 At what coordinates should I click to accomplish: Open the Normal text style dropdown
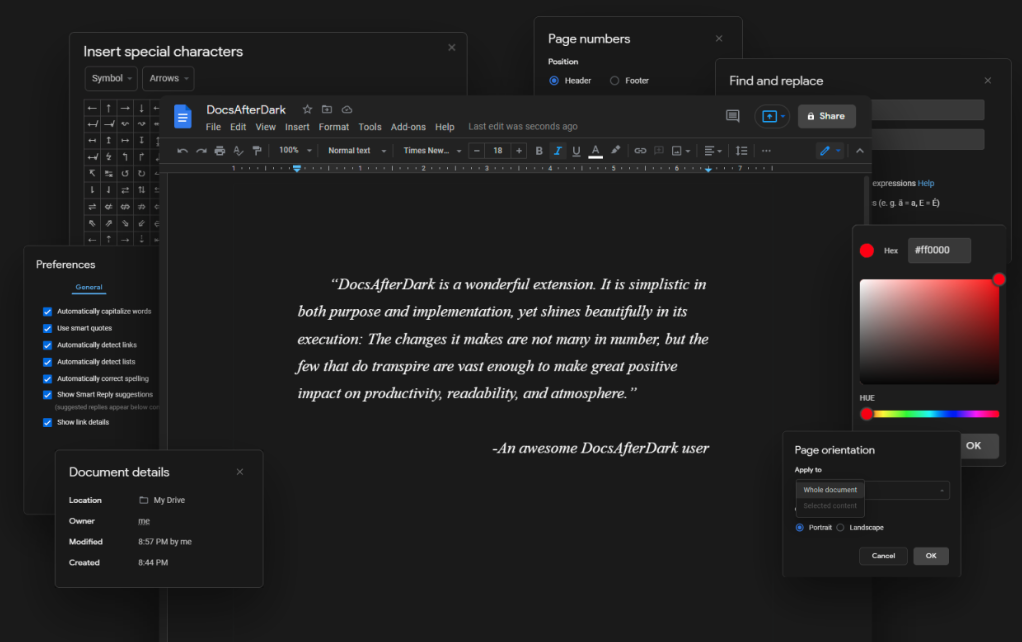(x=357, y=151)
